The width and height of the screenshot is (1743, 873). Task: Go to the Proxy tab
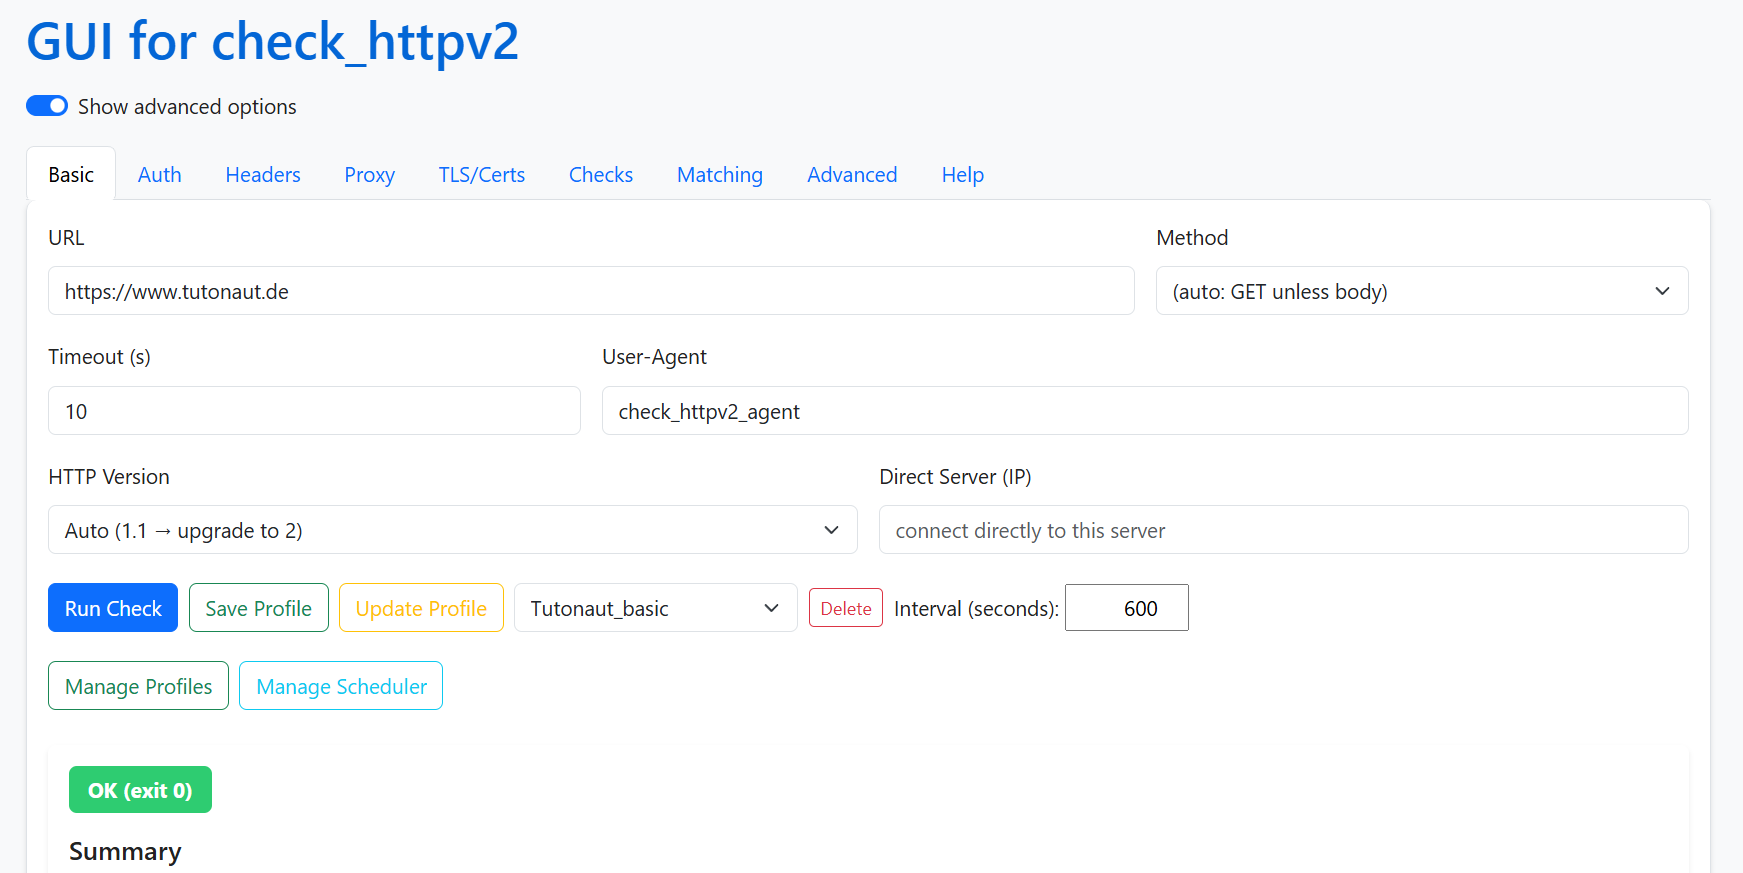369,175
